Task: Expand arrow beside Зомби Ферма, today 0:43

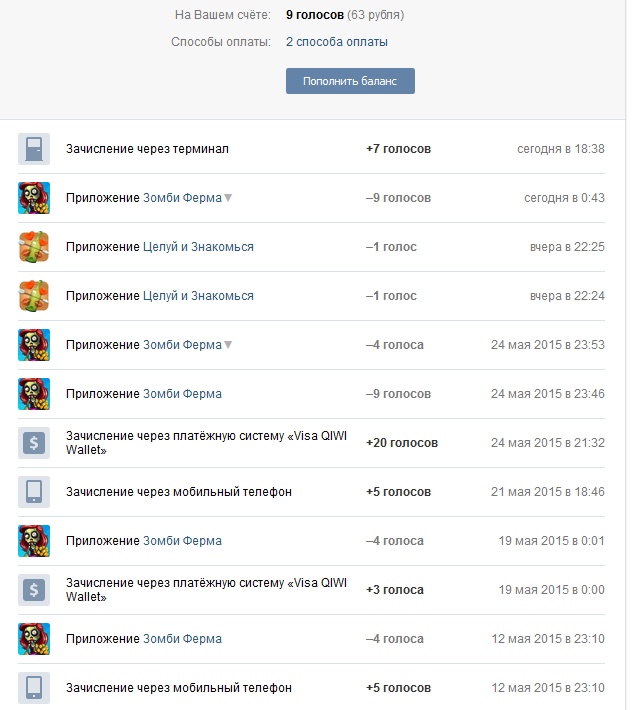Action: 228,198
